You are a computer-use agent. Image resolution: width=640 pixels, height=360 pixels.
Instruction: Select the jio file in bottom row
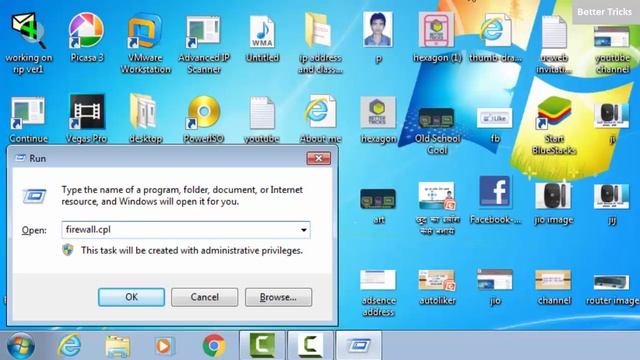495,287
